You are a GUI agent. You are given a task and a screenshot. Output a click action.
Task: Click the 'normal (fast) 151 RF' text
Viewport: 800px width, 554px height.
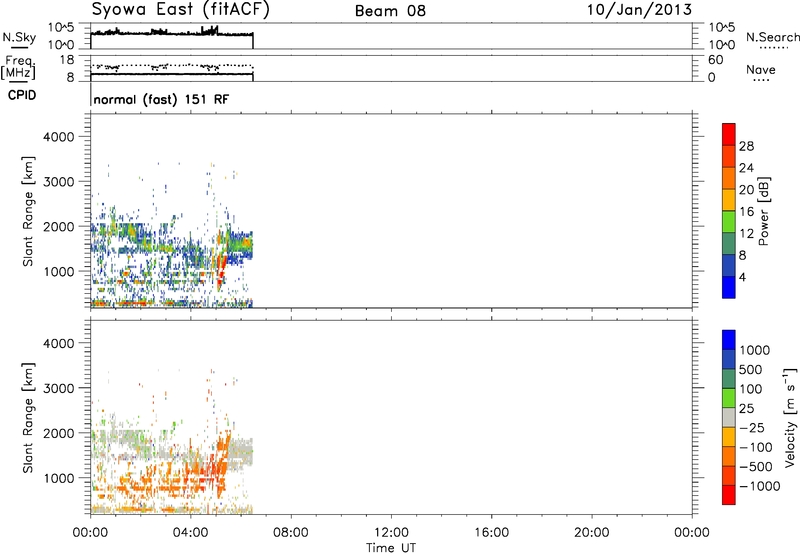pos(161,99)
